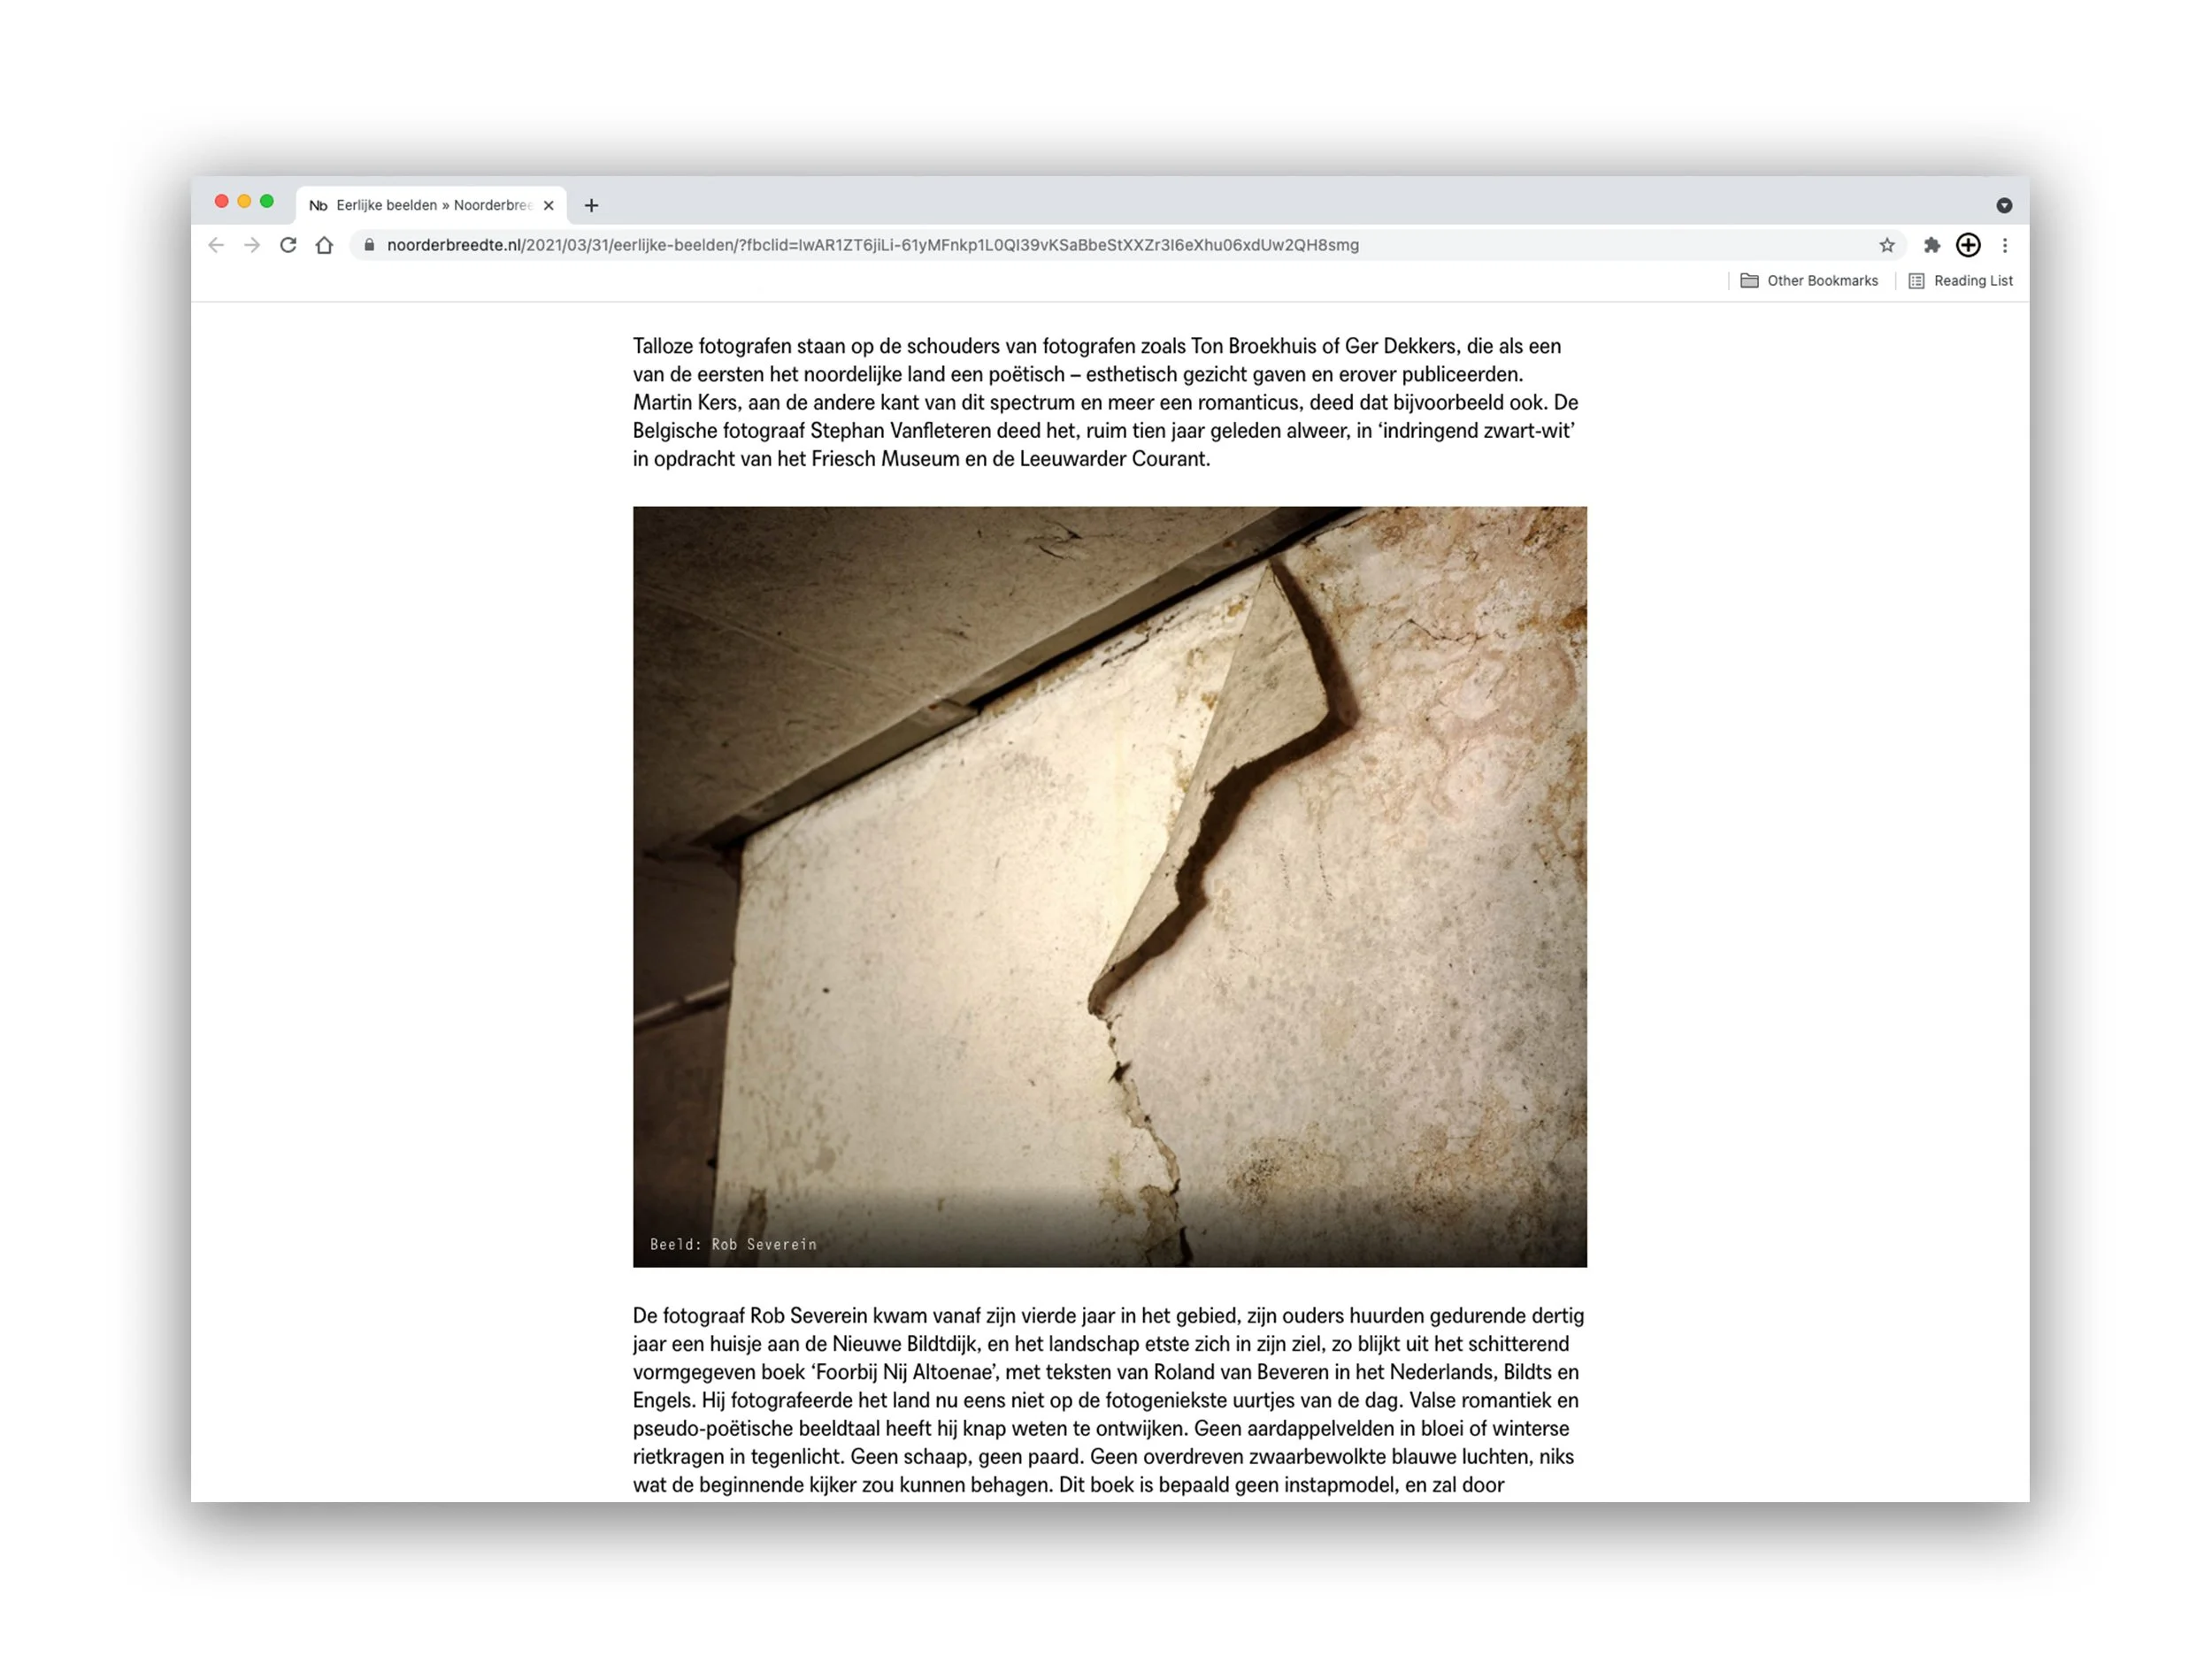Click the forward navigation arrow

pyautogui.click(x=252, y=245)
